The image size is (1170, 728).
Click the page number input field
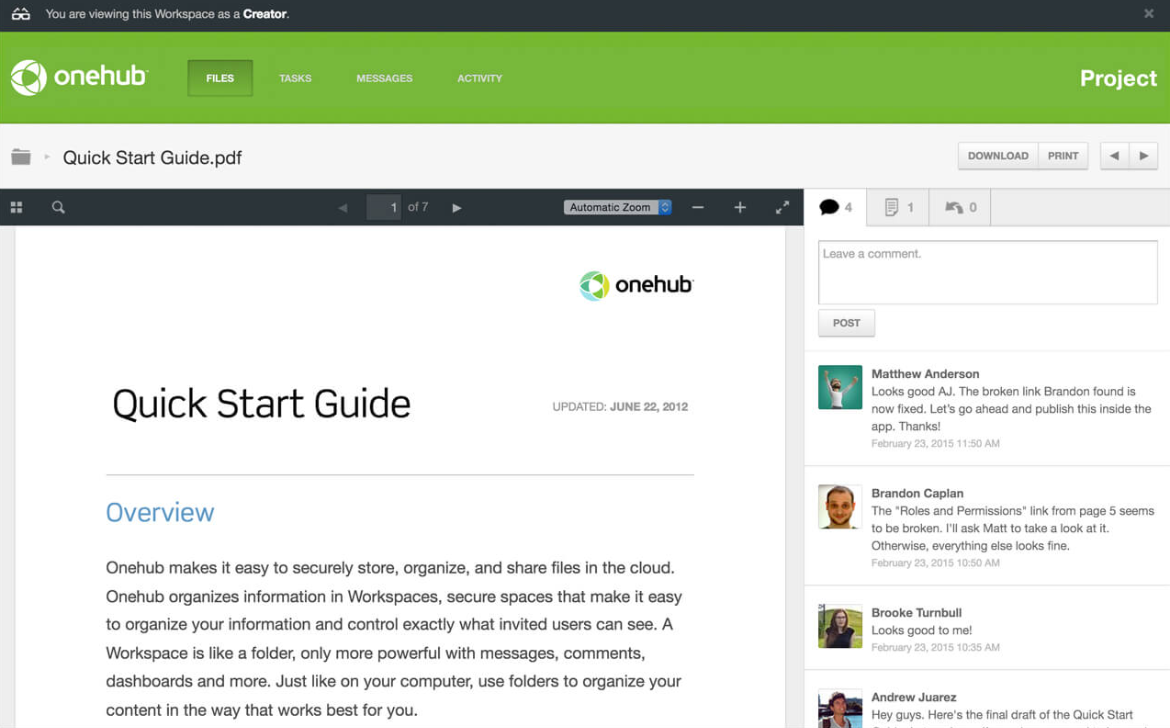click(384, 207)
